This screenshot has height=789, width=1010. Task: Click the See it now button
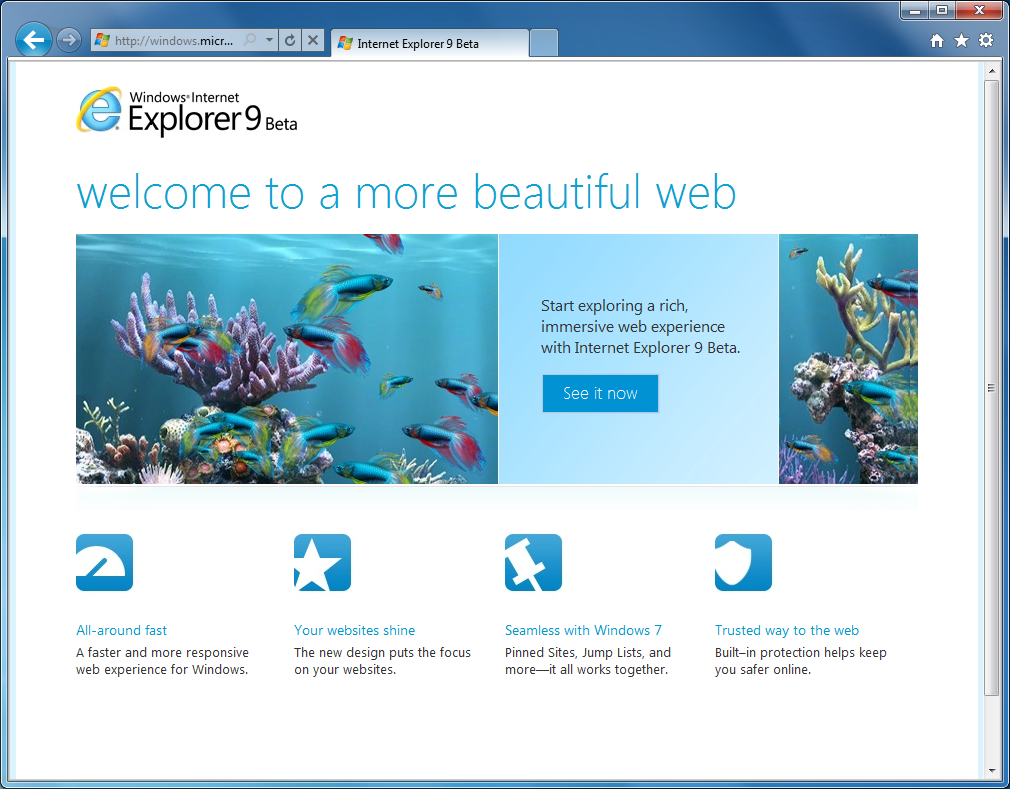point(600,393)
